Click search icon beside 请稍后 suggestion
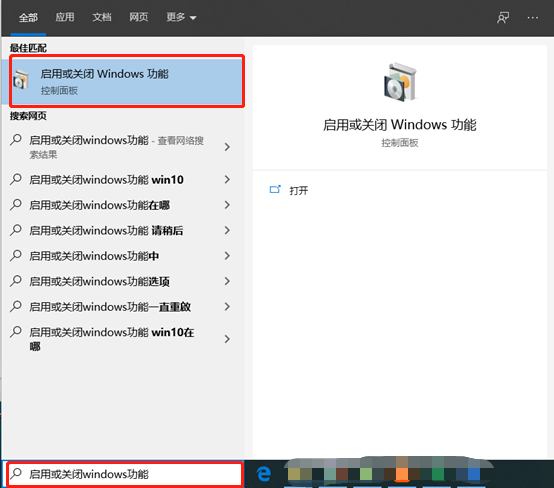The height and width of the screenshot is (488, 554). tap(16, 230)
